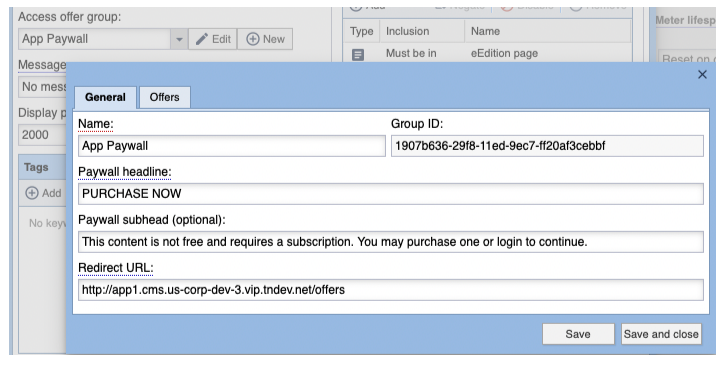Viewport: 728px width, 366px height.
Task: Select 'Must be in' table cell
Action: (411, 53)
